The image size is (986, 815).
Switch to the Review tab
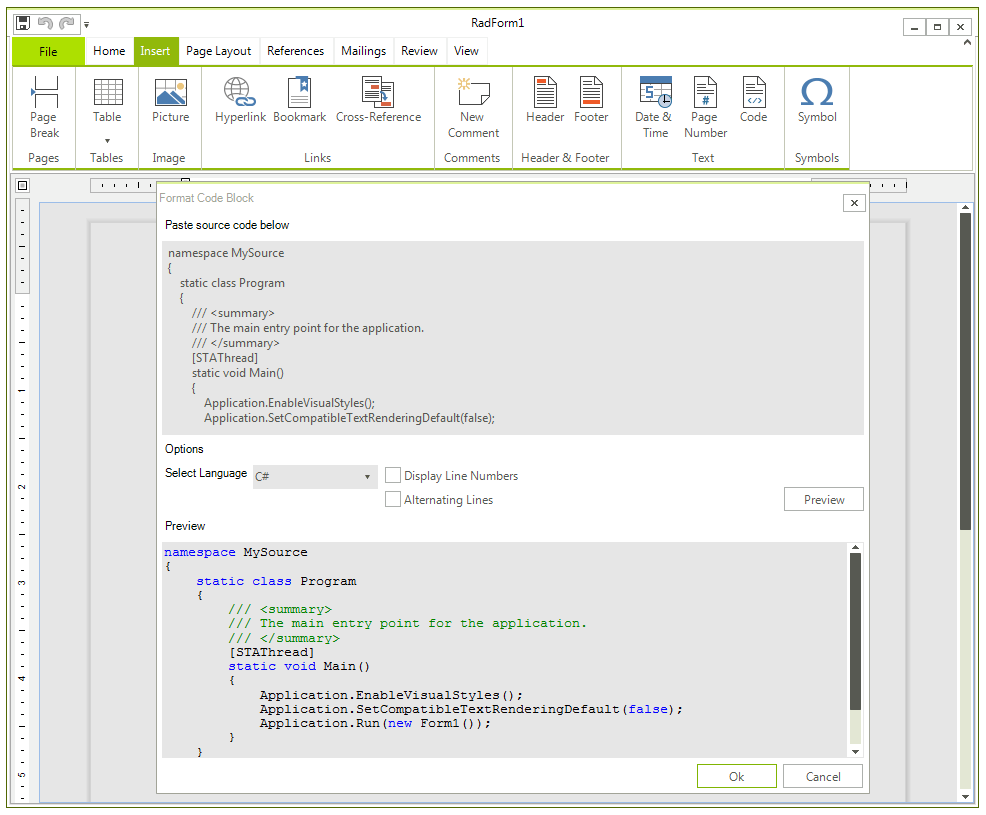click(x=419, y=50)
